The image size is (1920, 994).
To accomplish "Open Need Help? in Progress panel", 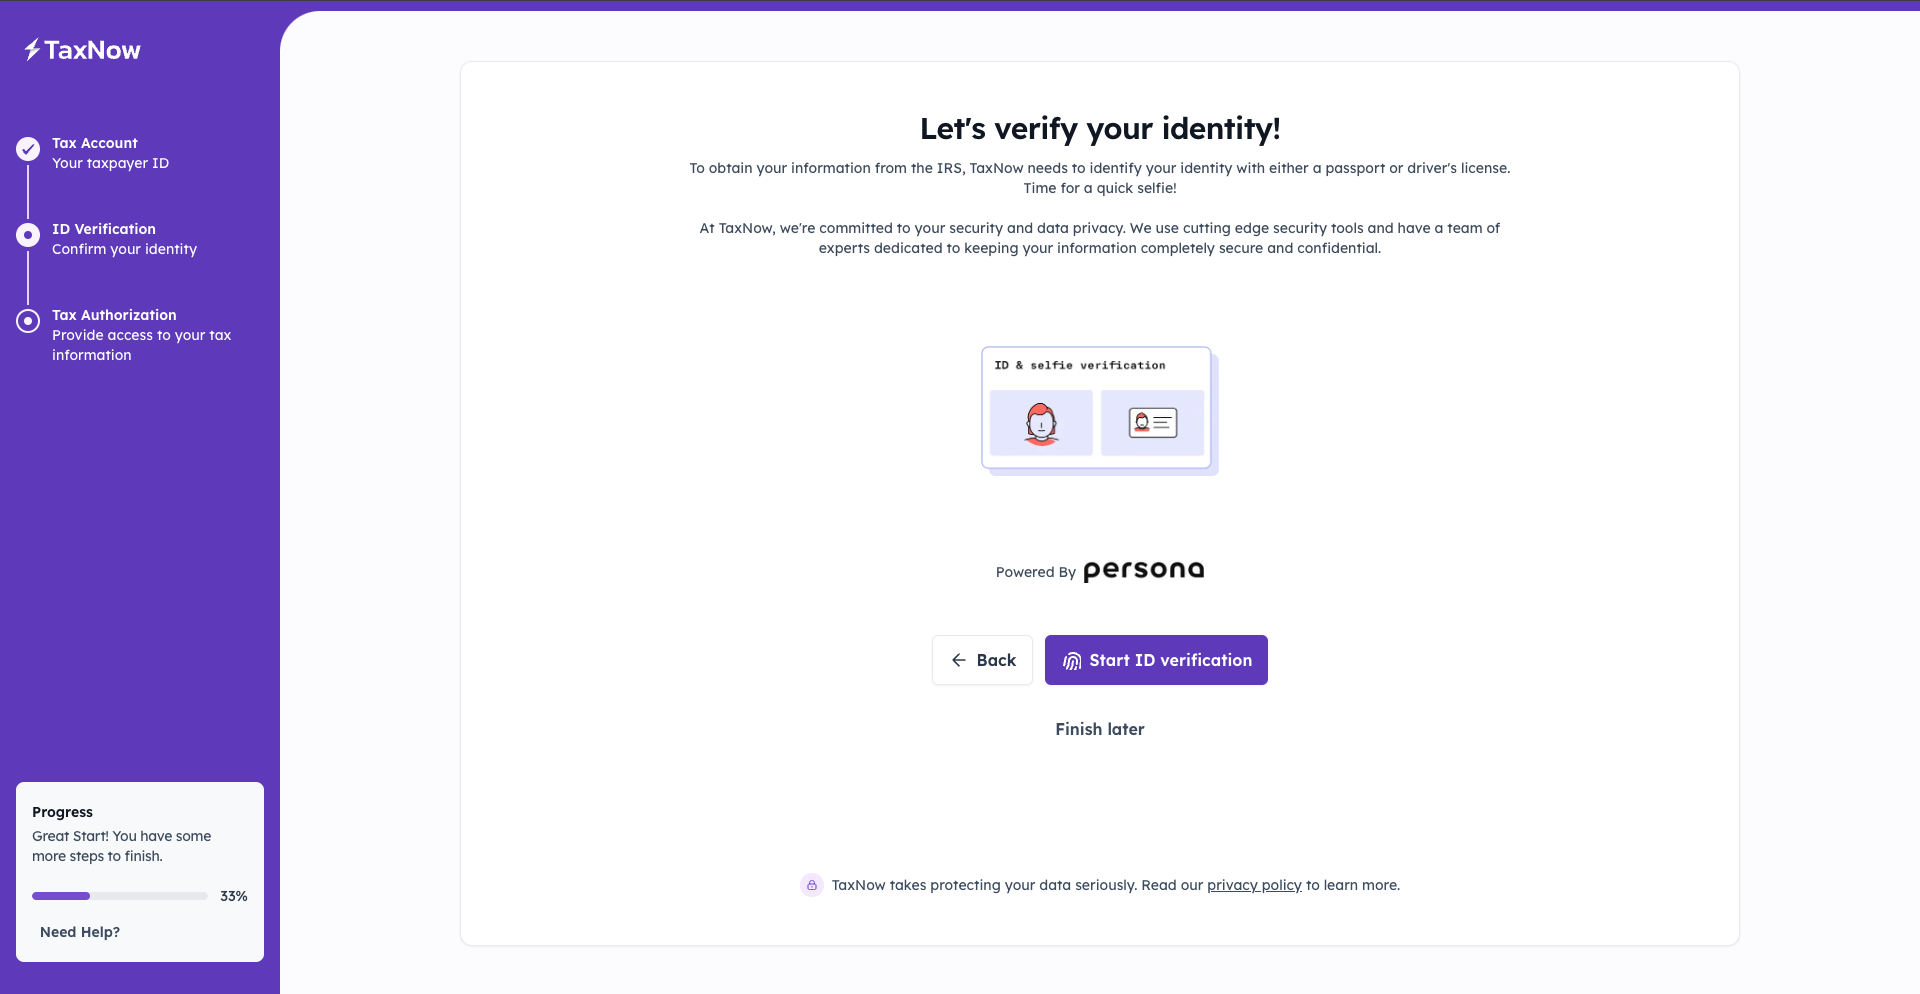I will [x=80, y=932].
